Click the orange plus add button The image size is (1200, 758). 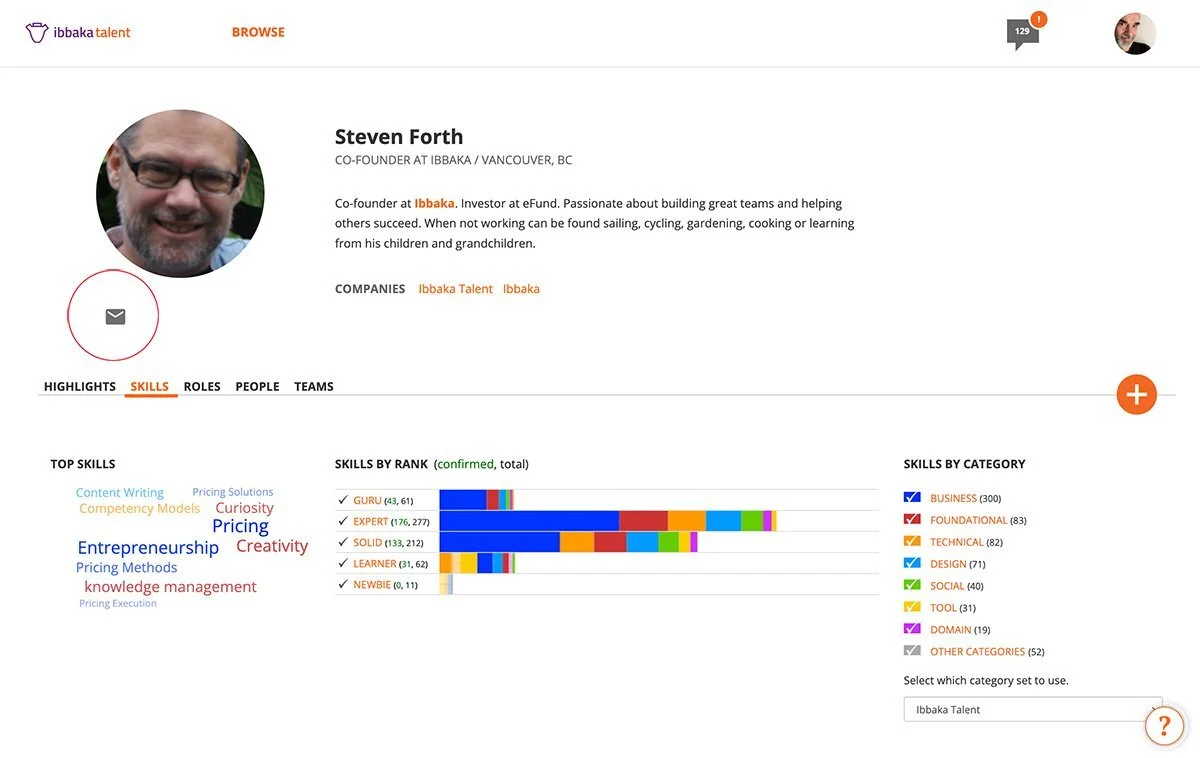1136,394
